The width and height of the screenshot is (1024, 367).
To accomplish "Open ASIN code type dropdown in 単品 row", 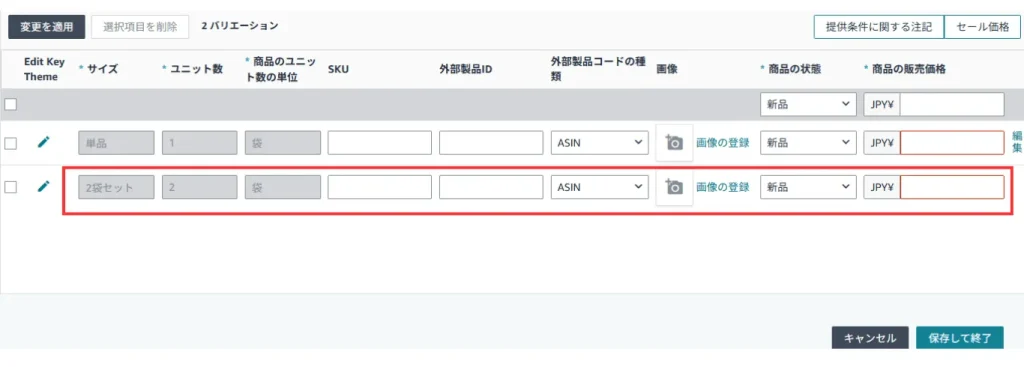I will point(600,143).
